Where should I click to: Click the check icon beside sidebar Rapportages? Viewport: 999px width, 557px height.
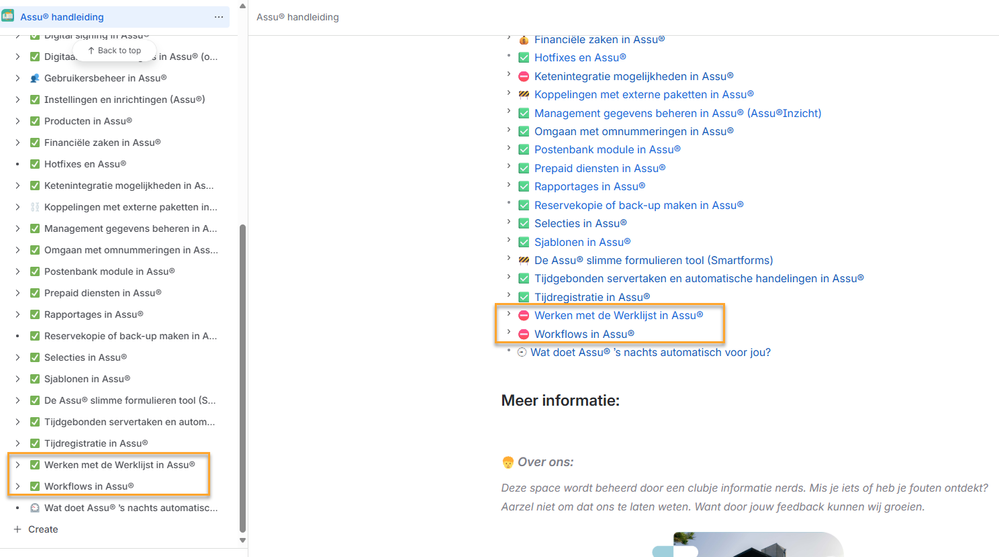35,314
